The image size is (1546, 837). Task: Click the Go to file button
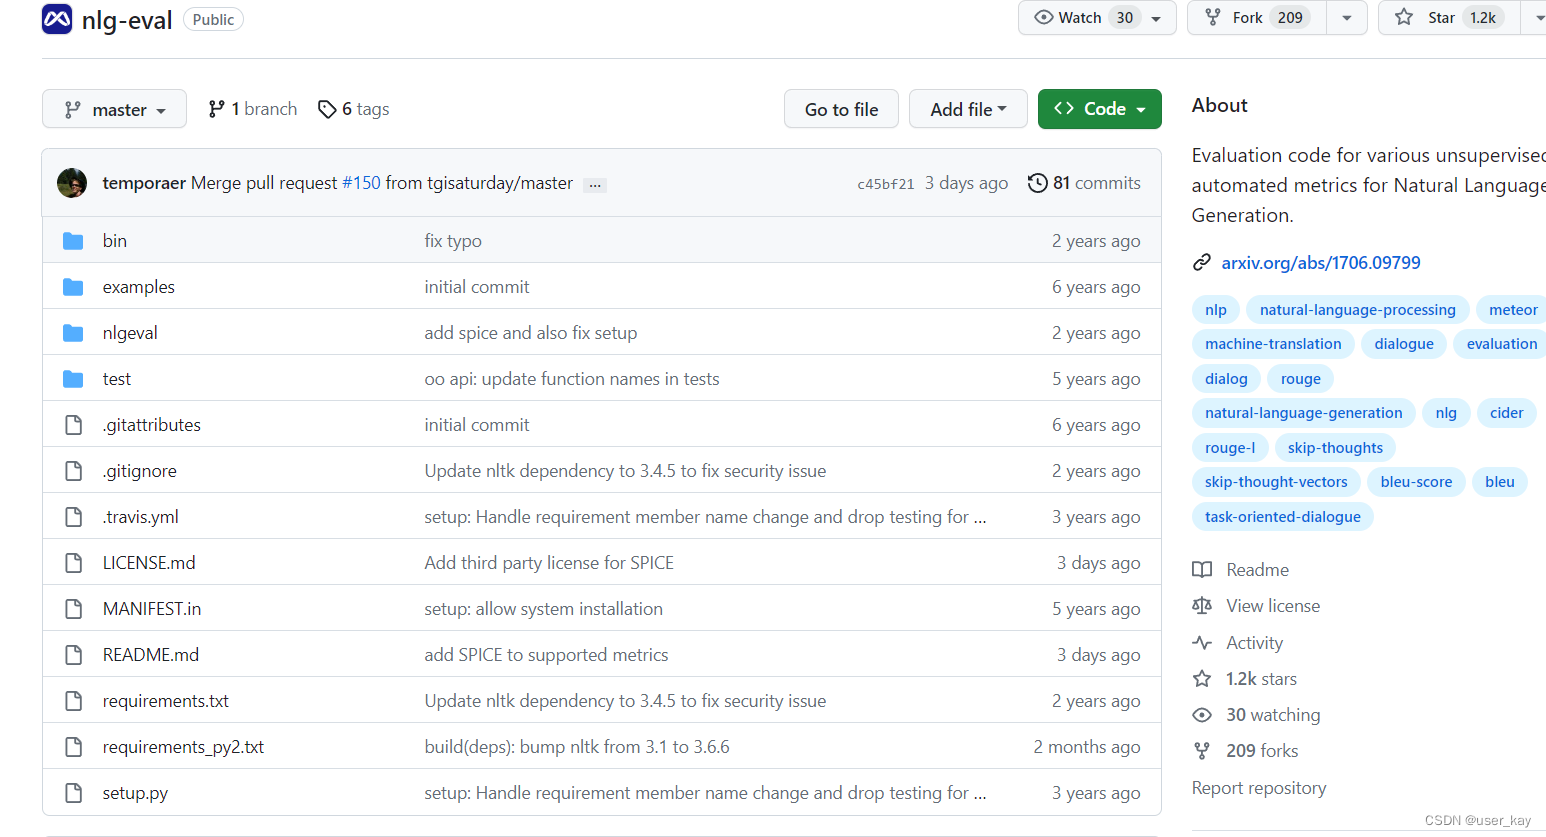(x=841, y=109)
